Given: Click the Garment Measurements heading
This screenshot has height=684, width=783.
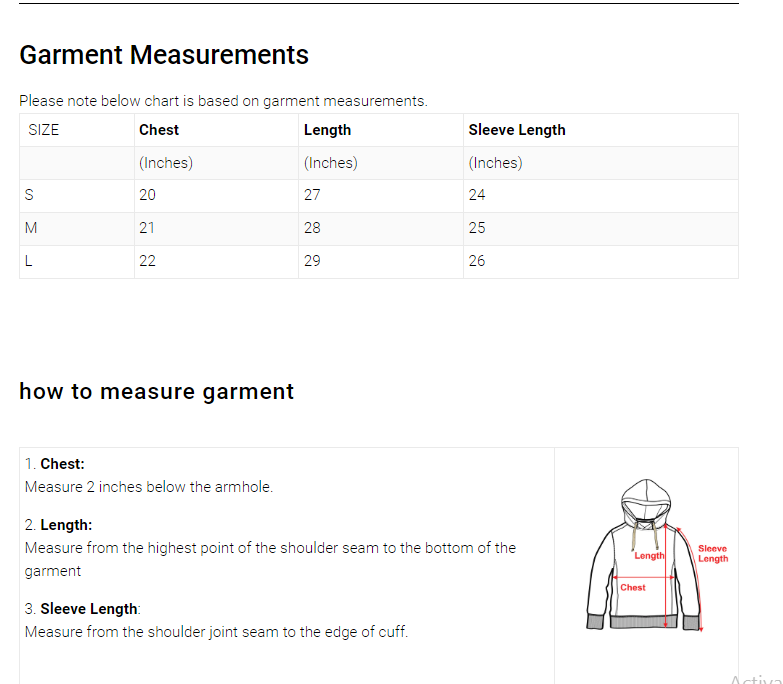Looking at the screenshot, I should [x=164, y=55].
